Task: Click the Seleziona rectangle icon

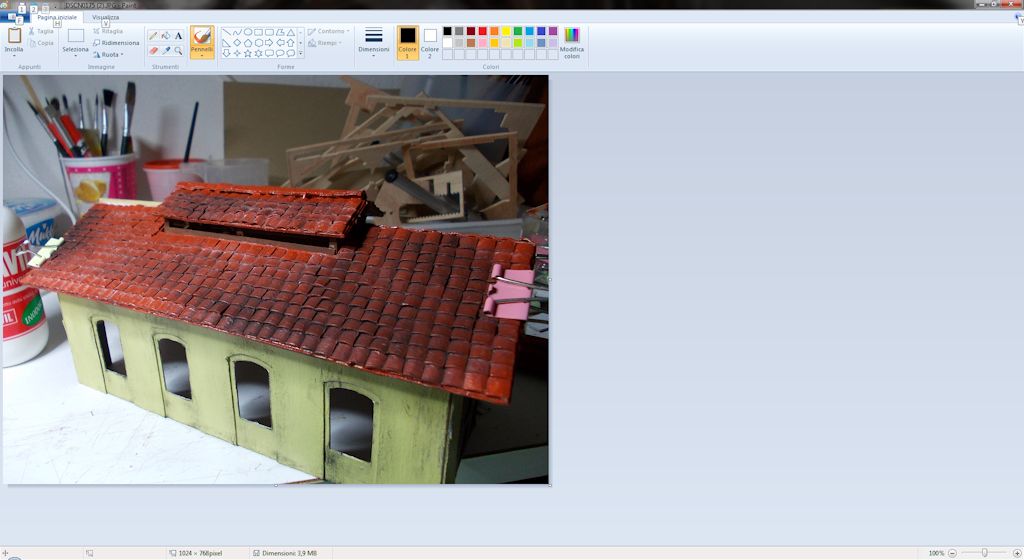Action: pyautogui.click(x=76, y=35)
